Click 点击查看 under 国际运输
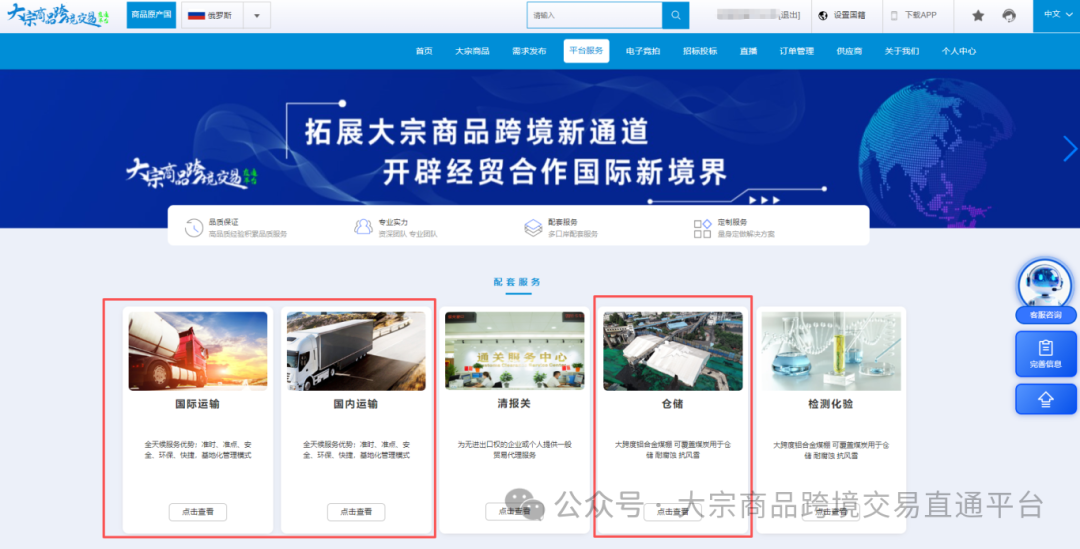This screenshot has width=1080, height=549. click(x=198, y=512)
